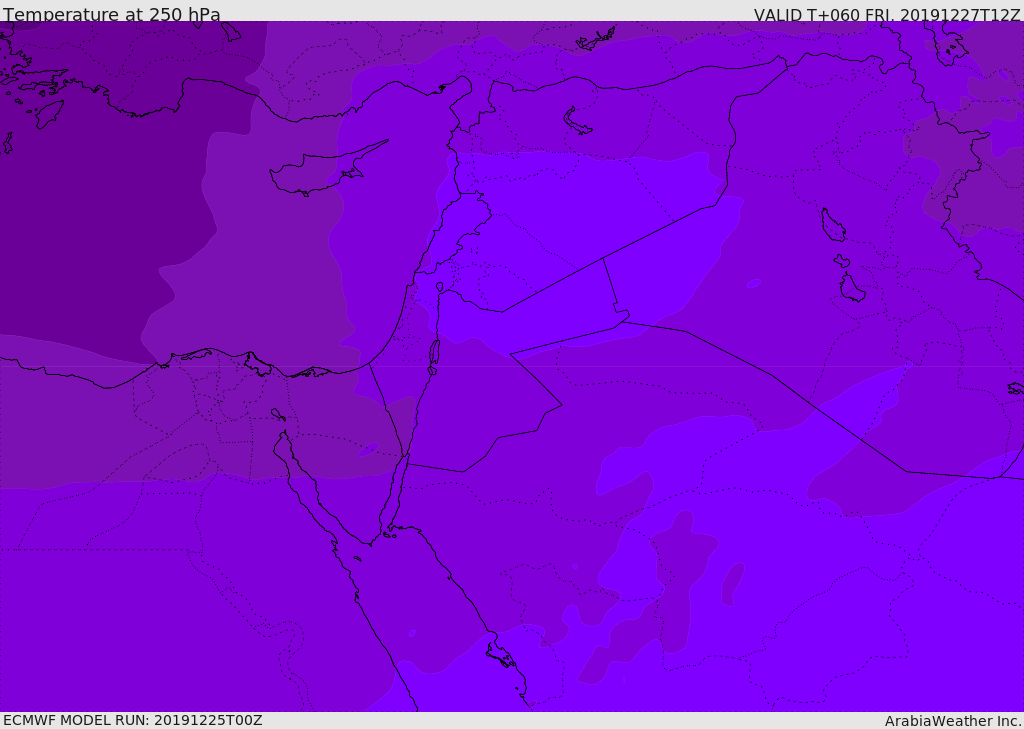Click the 'ArabiaWeather Inc' credit text
This screenshot has width=1024, height=729.
click(952, 721)
